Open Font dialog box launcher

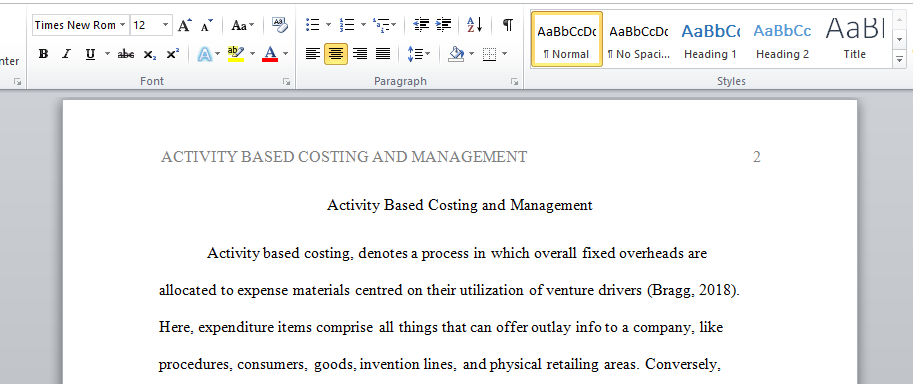(286, 82)
